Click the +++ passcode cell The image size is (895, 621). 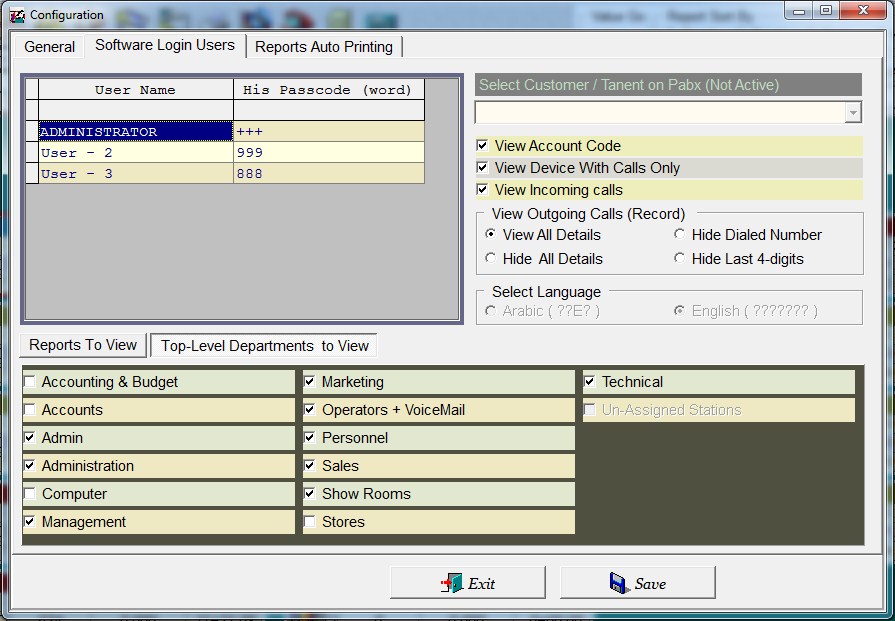(x=329, y=131)
